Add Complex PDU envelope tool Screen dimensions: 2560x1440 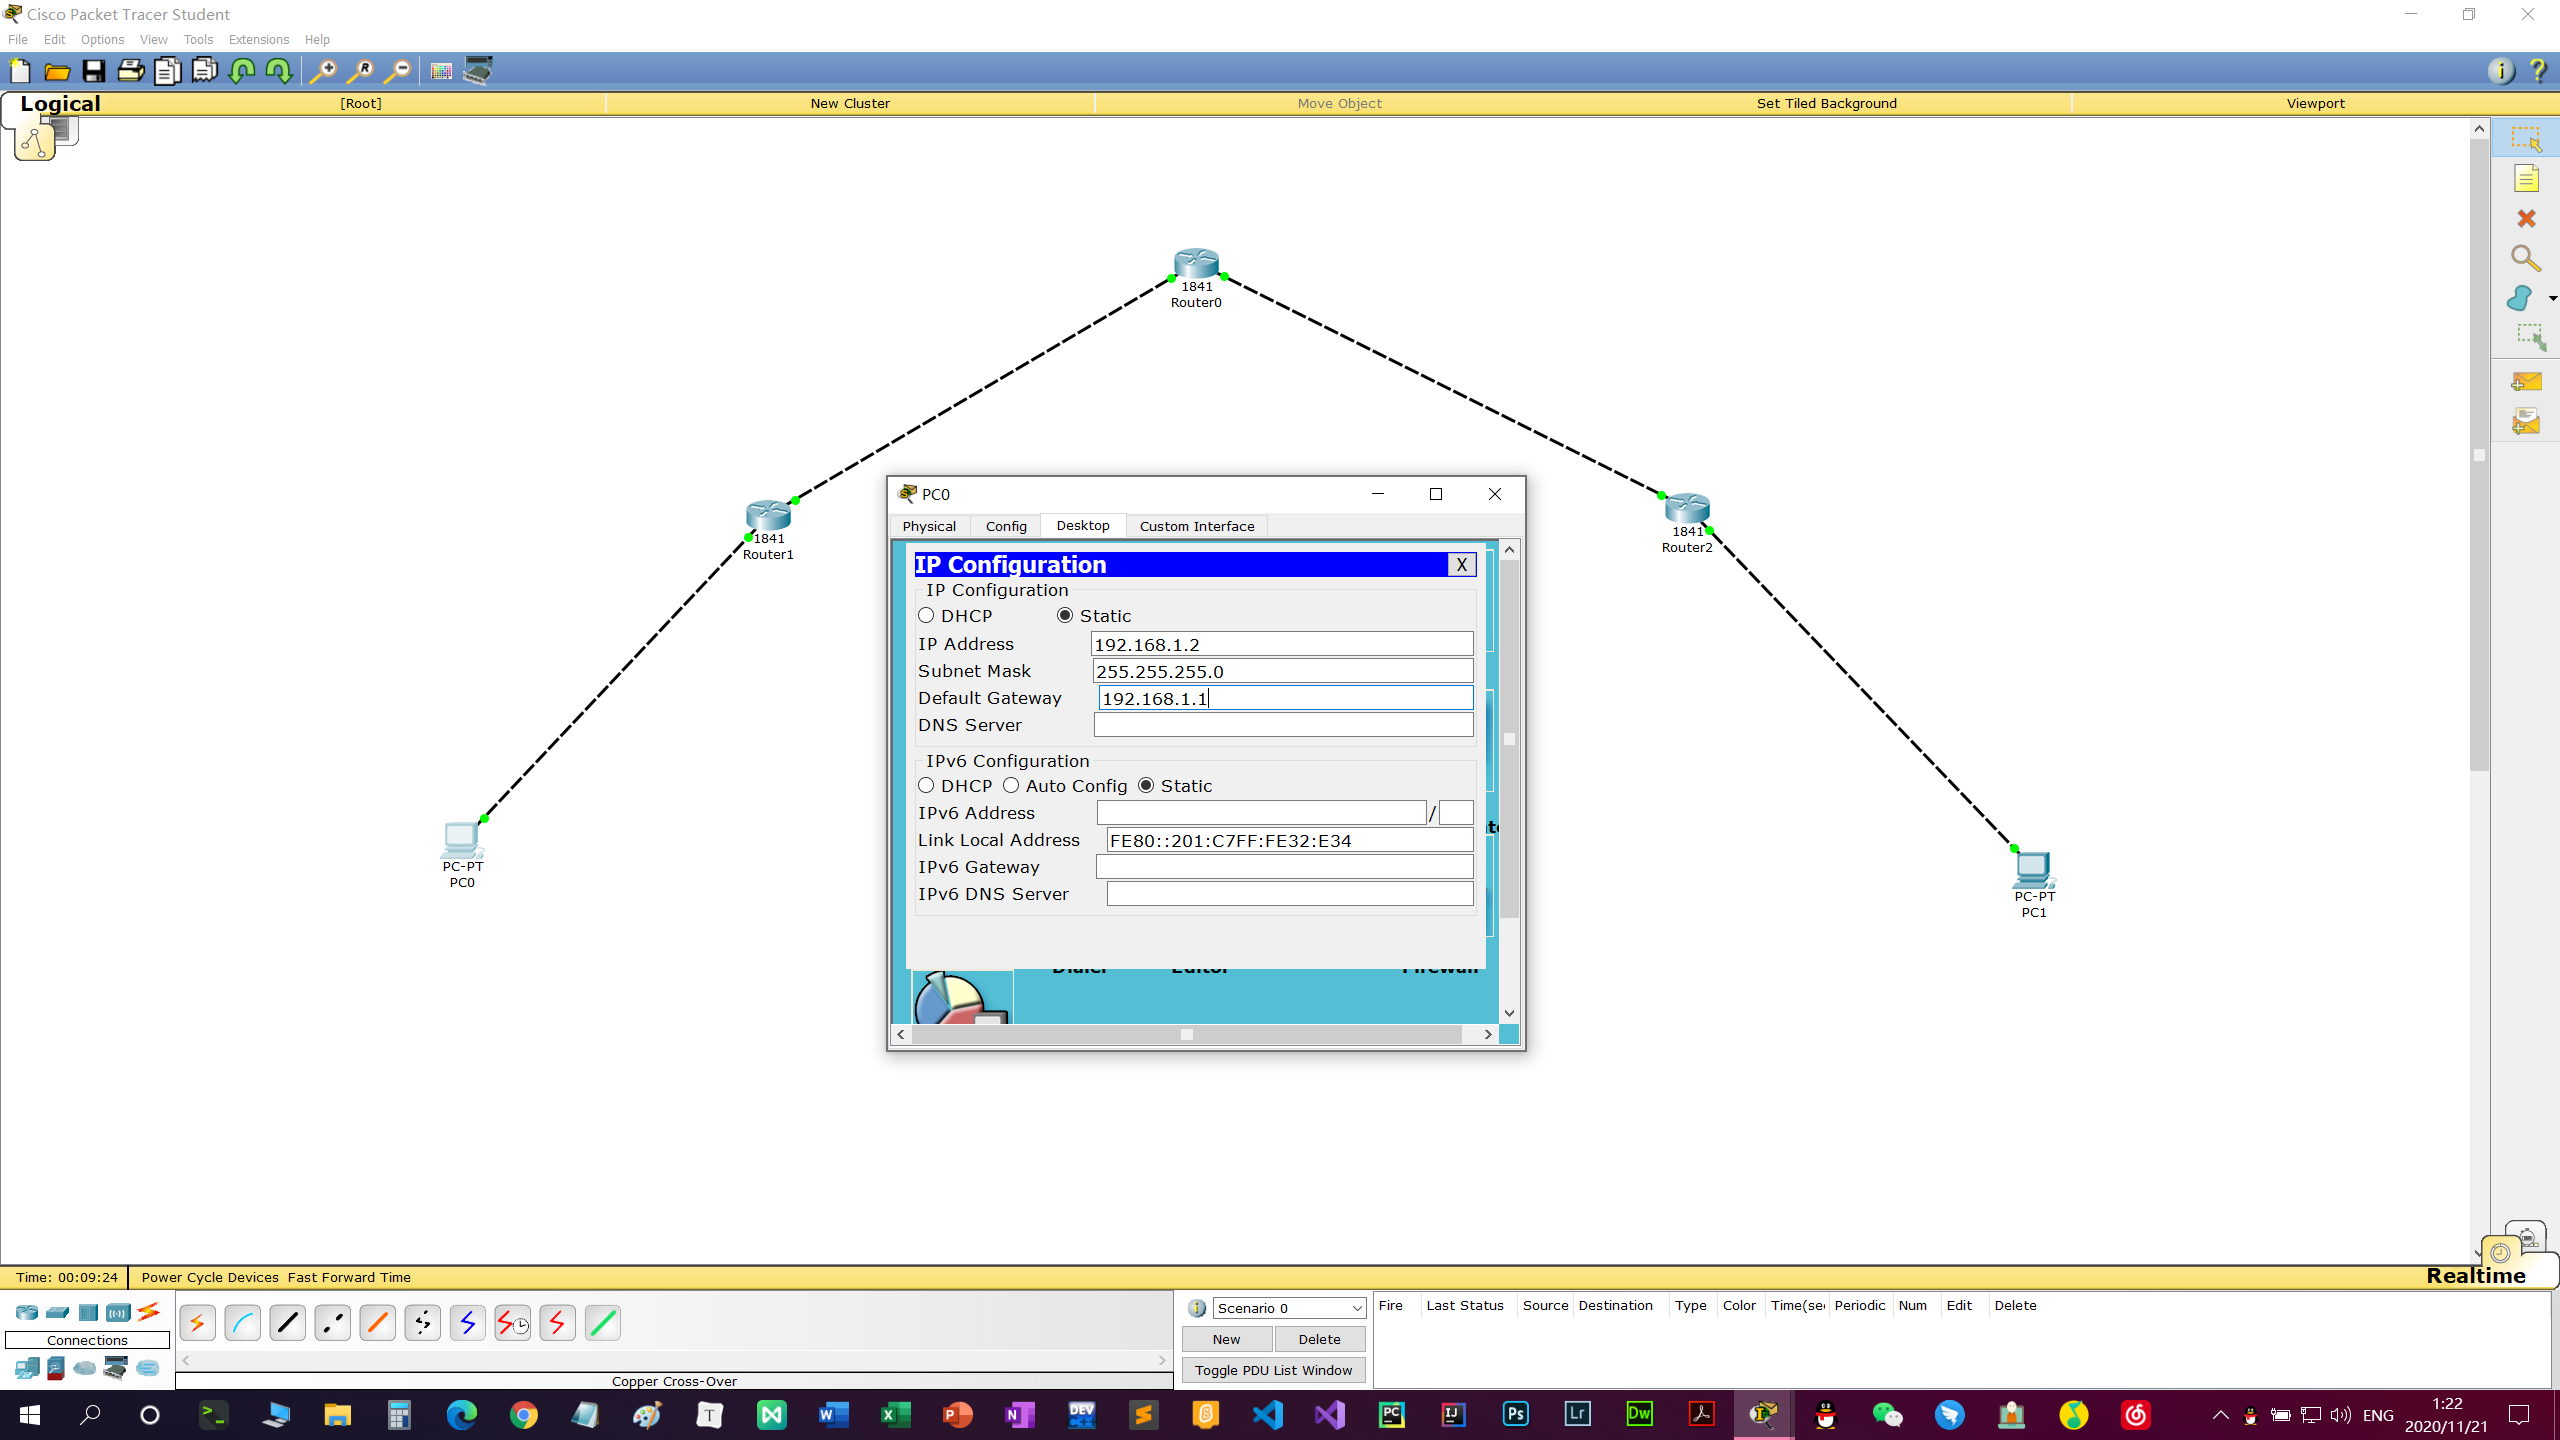(2526, 422)
